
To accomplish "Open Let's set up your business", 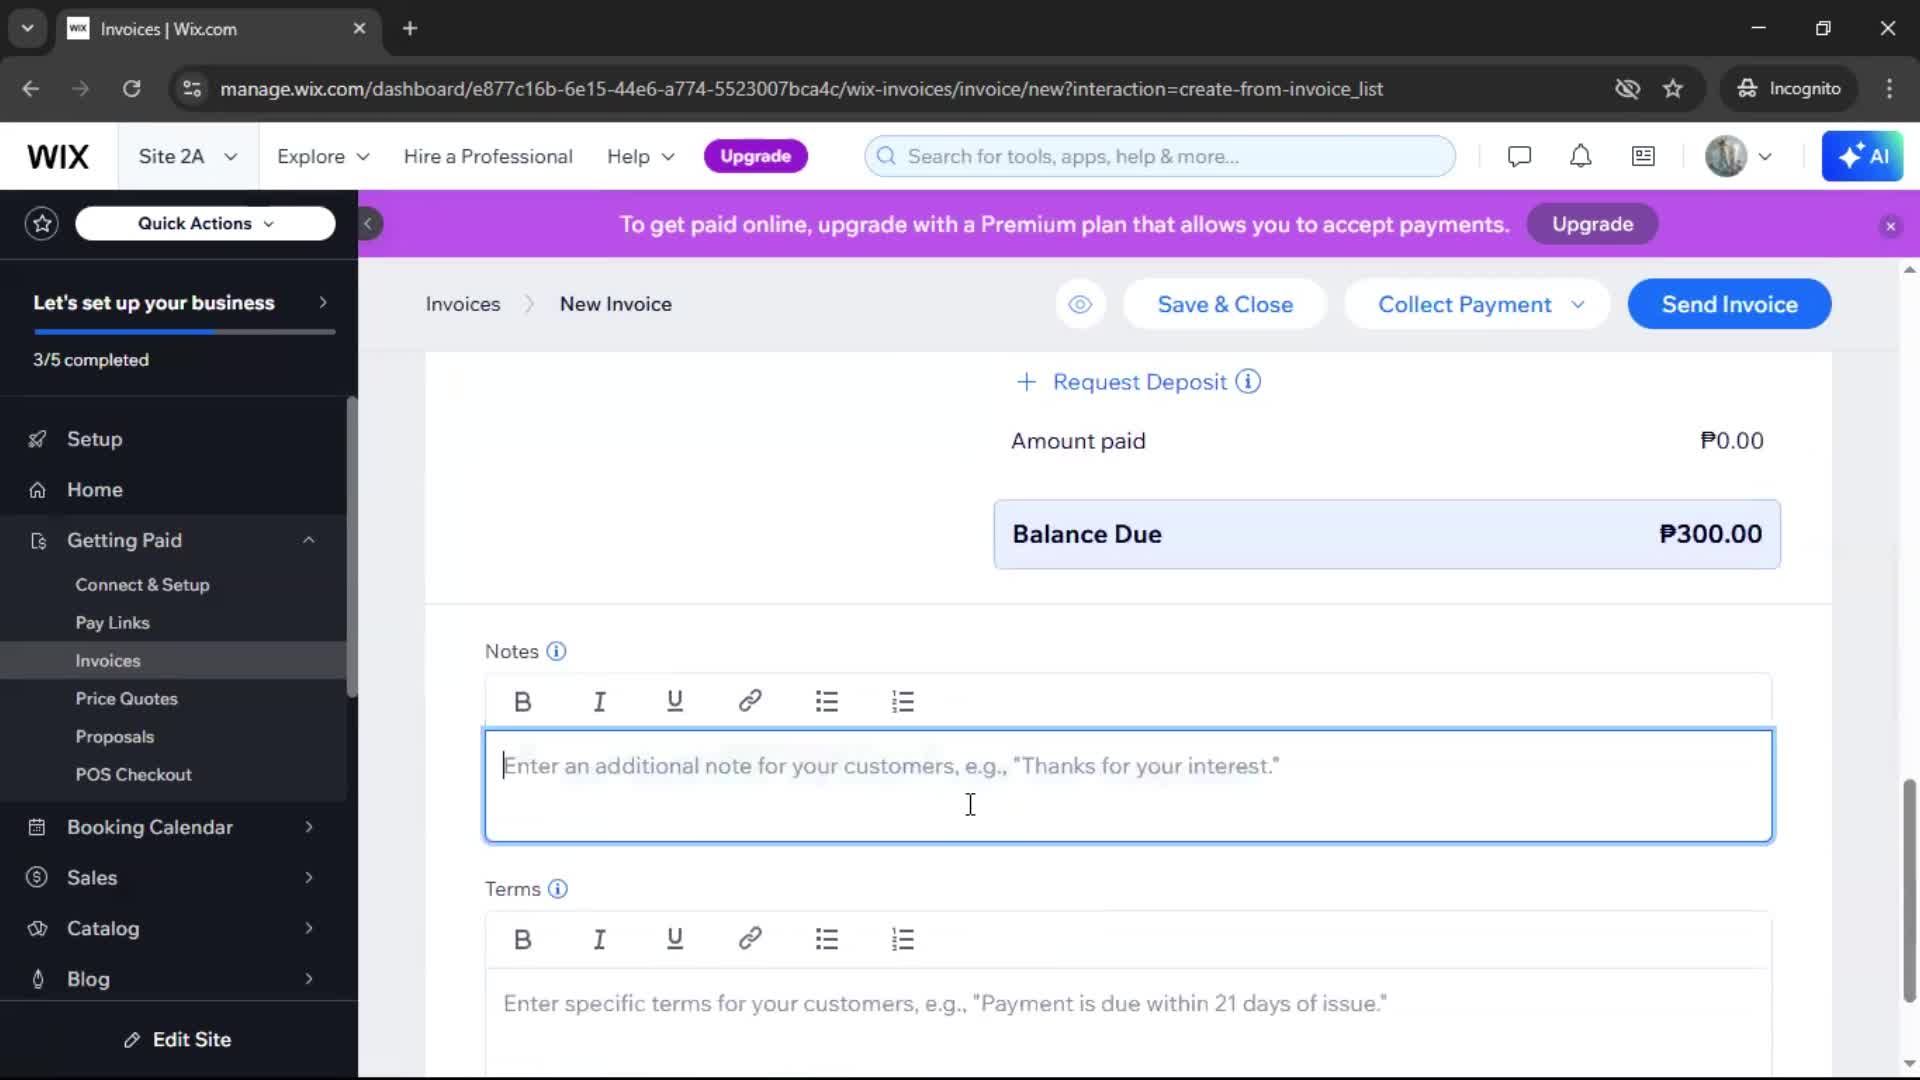I will point(179,303).
